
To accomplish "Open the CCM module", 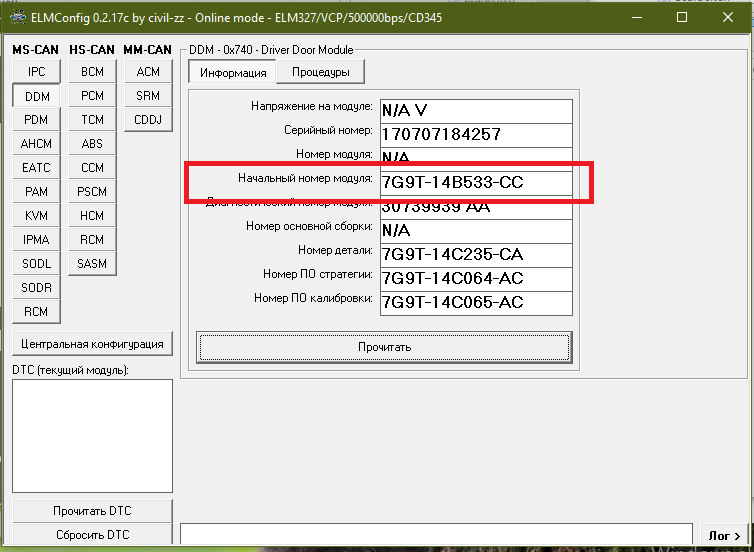I will pos(92,168).
